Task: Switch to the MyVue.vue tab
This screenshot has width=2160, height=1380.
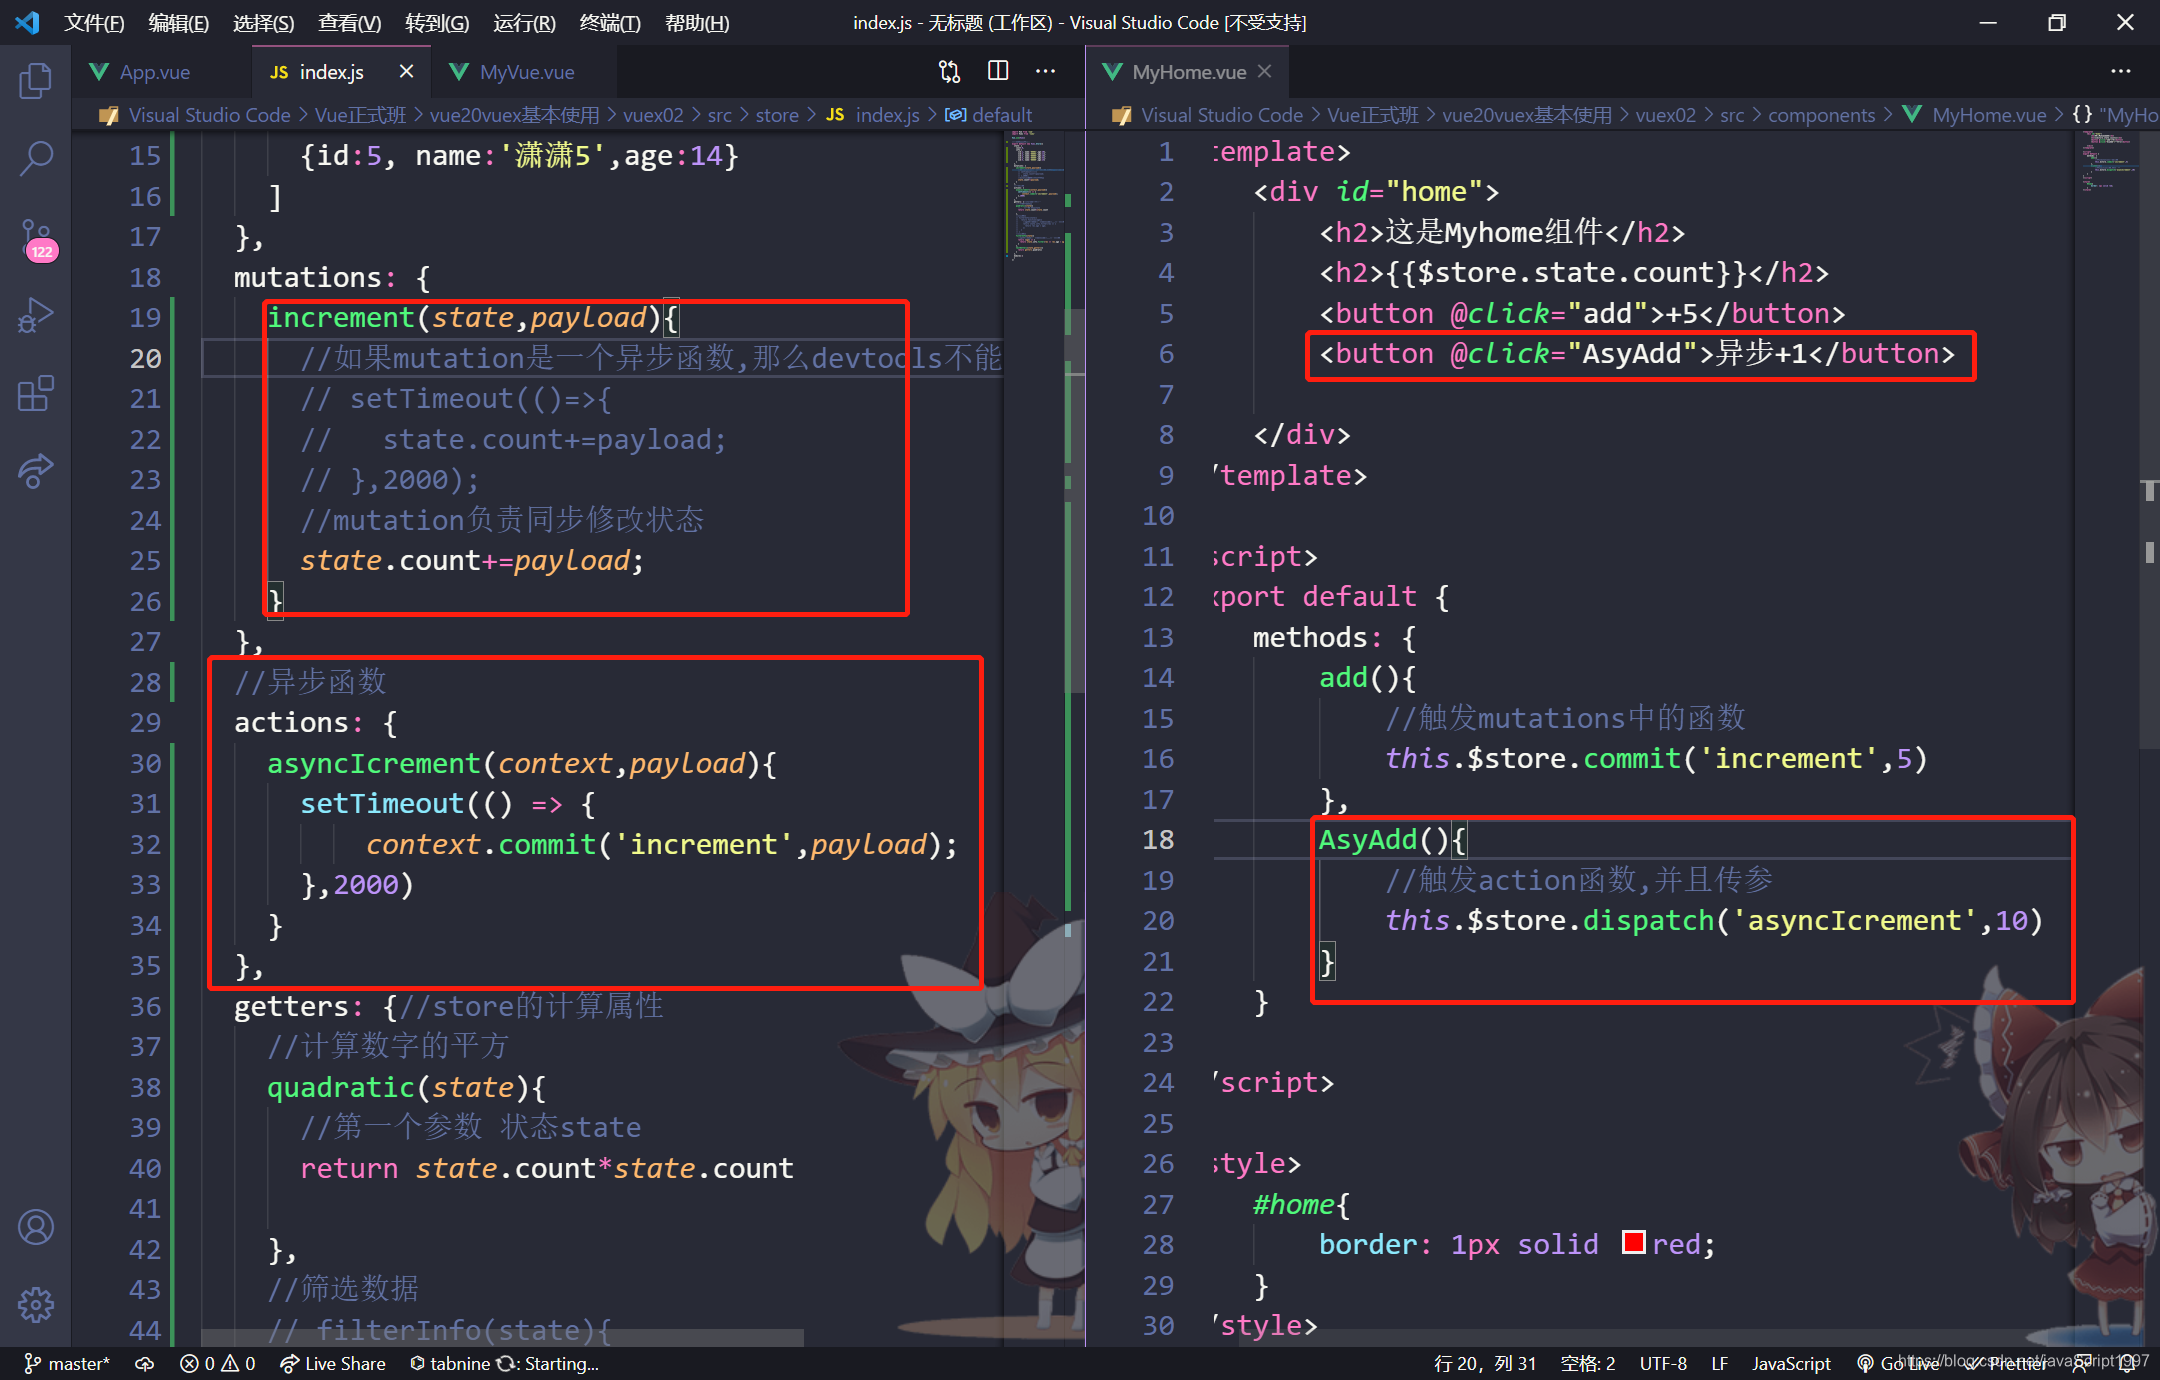Action: click(x=526, y=72)
